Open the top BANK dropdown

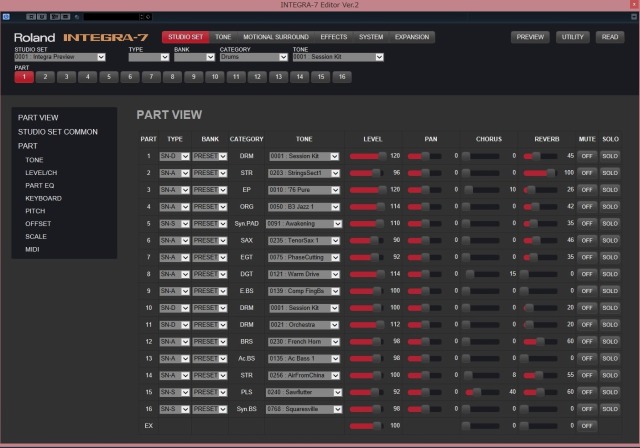(x=194, y=57)
